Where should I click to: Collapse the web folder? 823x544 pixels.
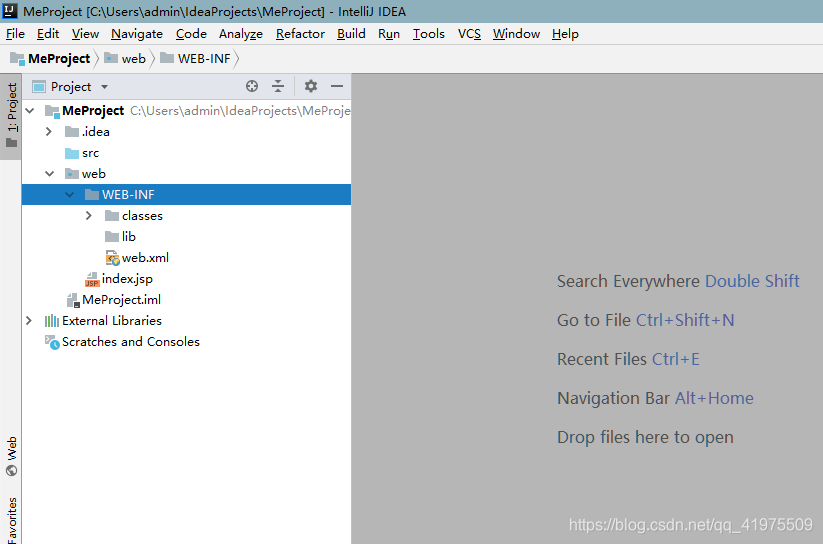coord(50,174)
